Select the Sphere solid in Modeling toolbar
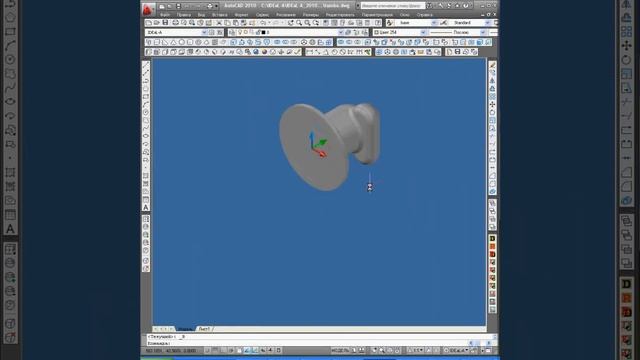This screenshot has width=640, height=360. click(182, 42)
